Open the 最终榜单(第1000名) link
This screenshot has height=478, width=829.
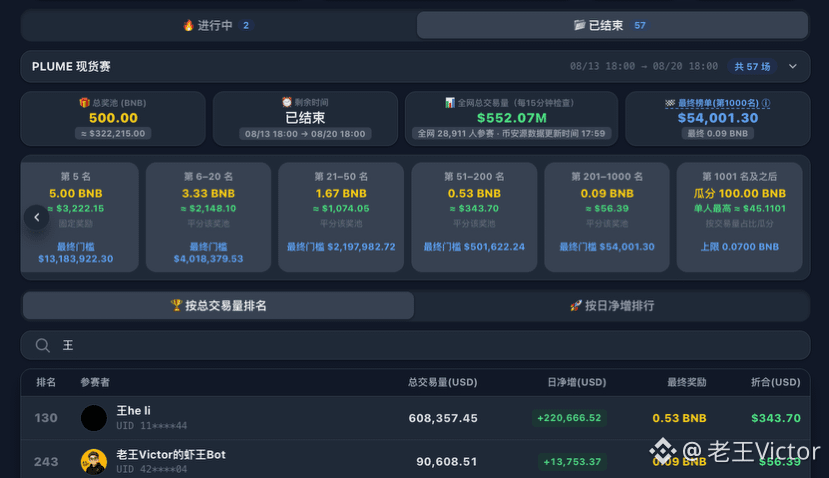(718, 103)
